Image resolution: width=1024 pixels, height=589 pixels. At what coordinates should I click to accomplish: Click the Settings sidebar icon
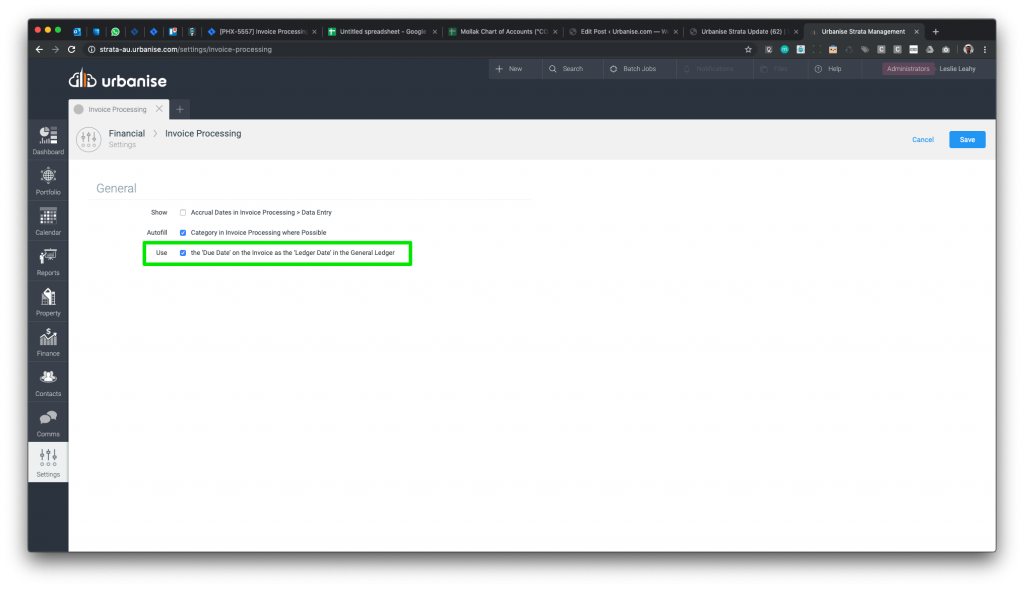pyautogui.click(x=48, y=462)
